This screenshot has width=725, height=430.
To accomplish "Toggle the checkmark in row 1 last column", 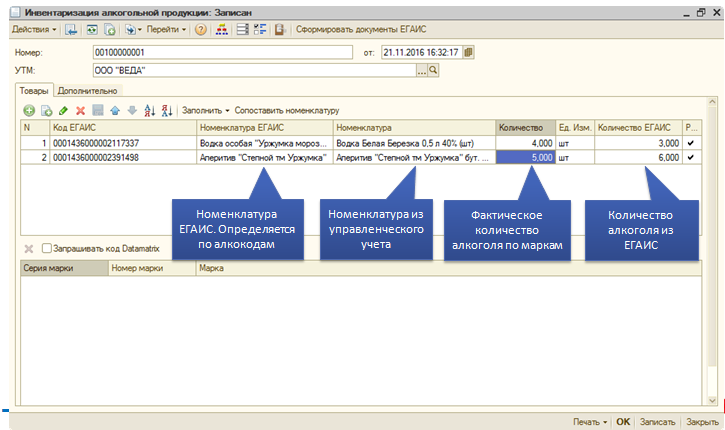I will [x=691, y=143].
